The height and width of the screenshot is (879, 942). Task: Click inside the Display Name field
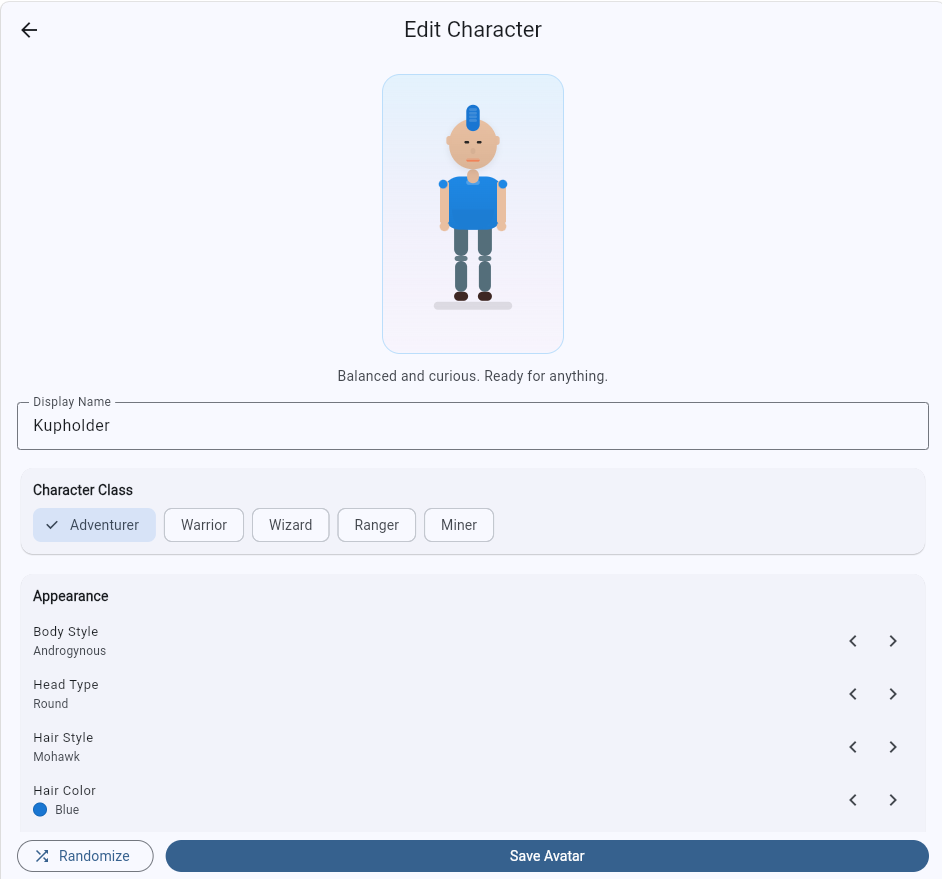pyautogui.click(x=472, y=426)
